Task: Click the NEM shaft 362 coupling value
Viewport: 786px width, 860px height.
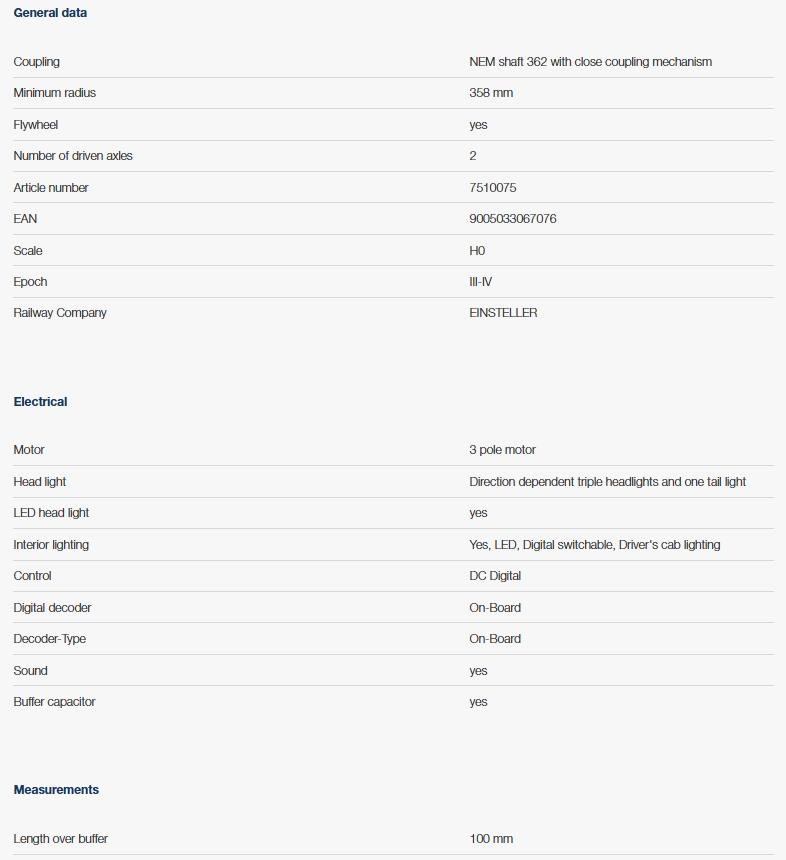Action: 590,62
